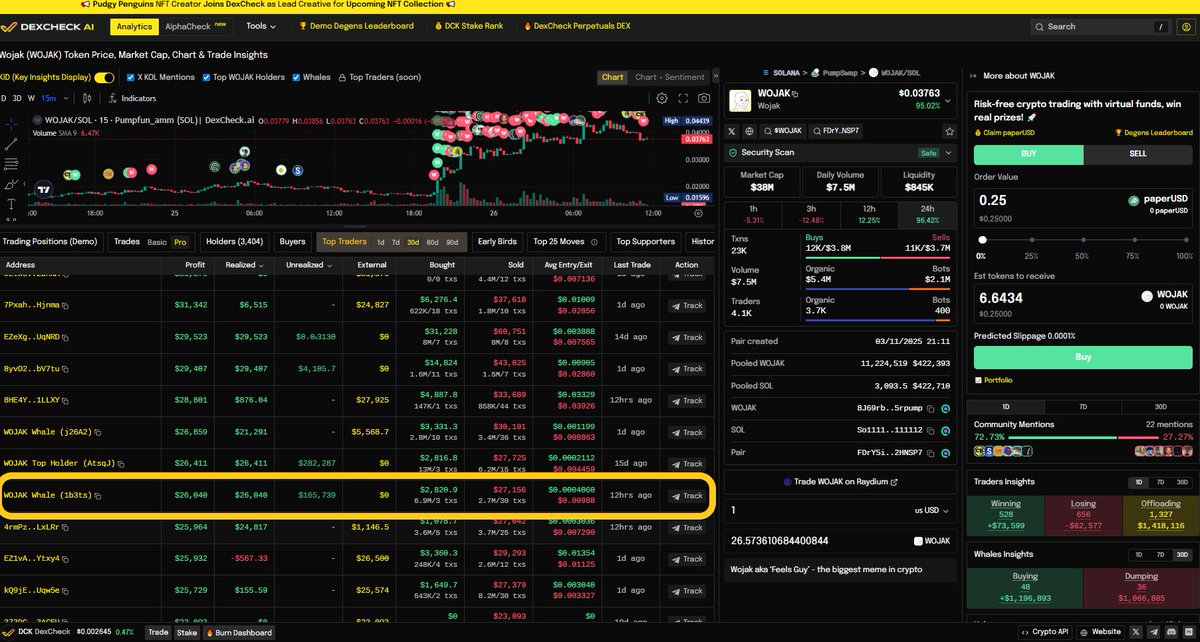This screenshot has width=1200, height=642.
Task: Open explorer icon for WOJAK address row
Action: pyautogui.click(x=945, y=408)
